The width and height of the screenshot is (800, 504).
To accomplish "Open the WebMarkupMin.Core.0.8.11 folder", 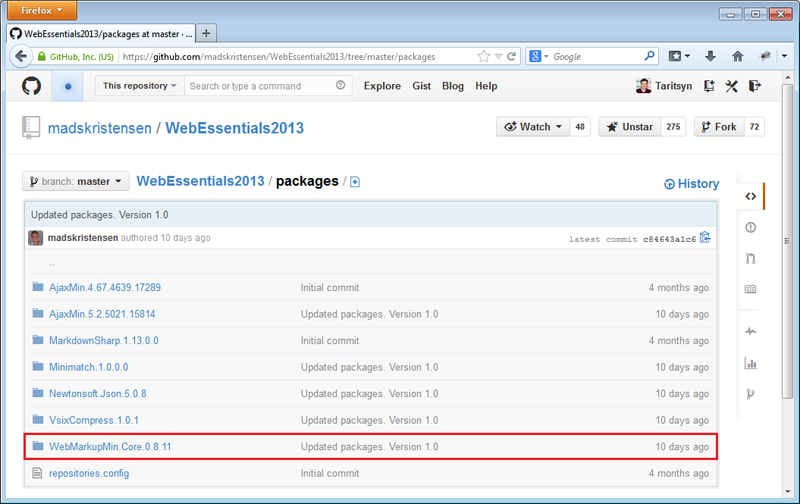I will pos(110,446).
